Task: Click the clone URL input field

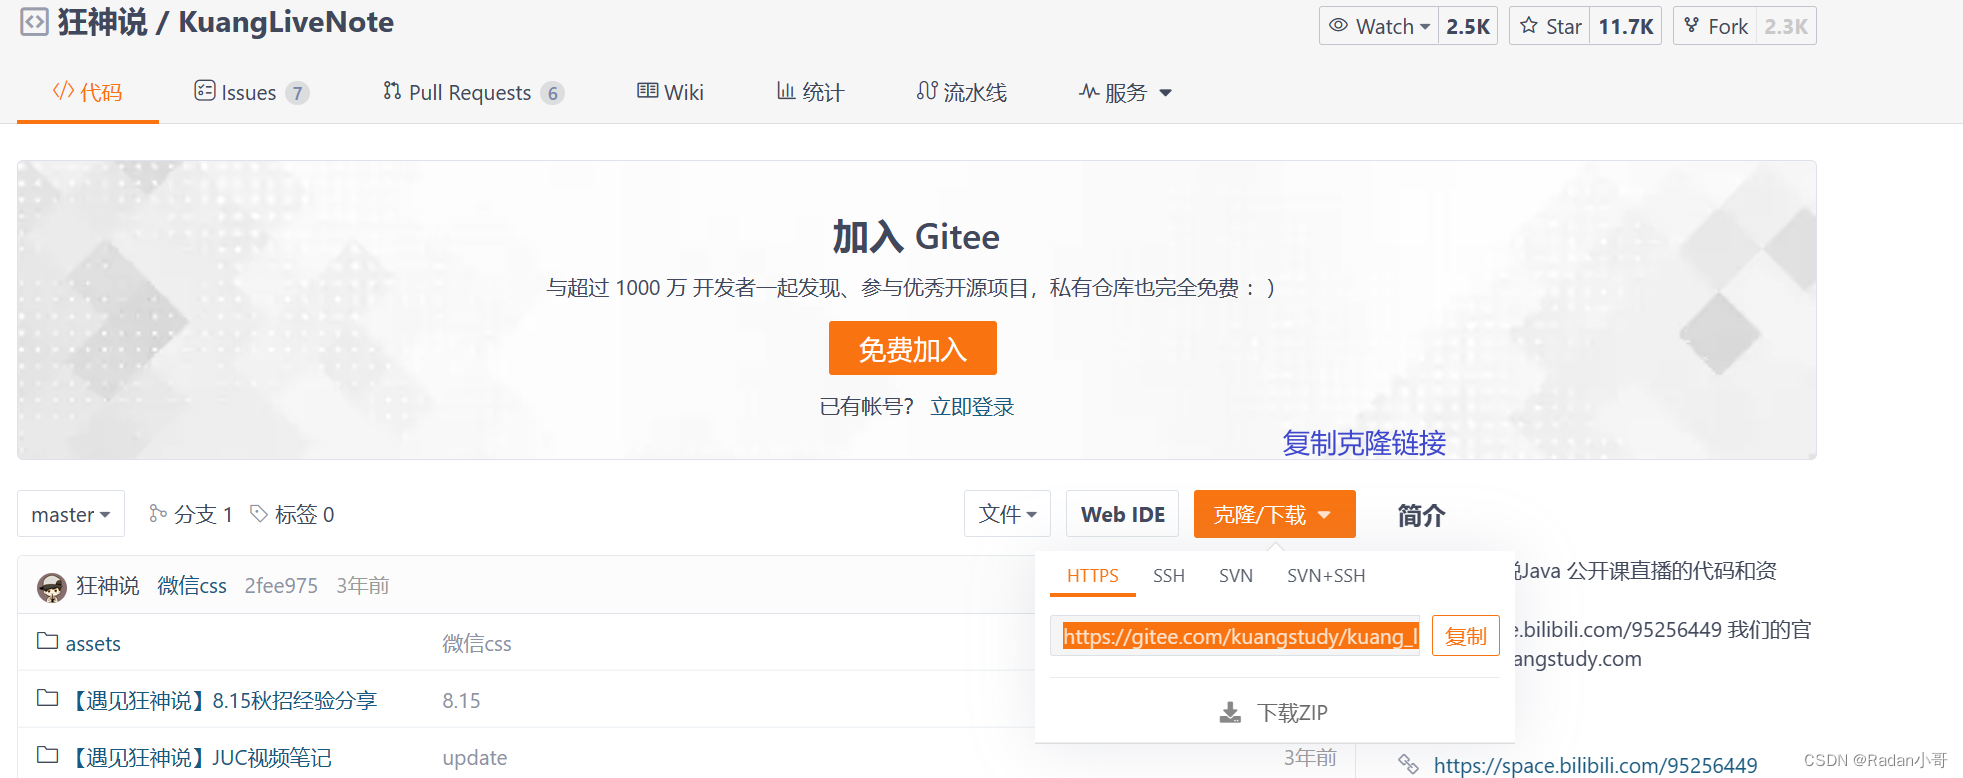Action: point(1235,636)
